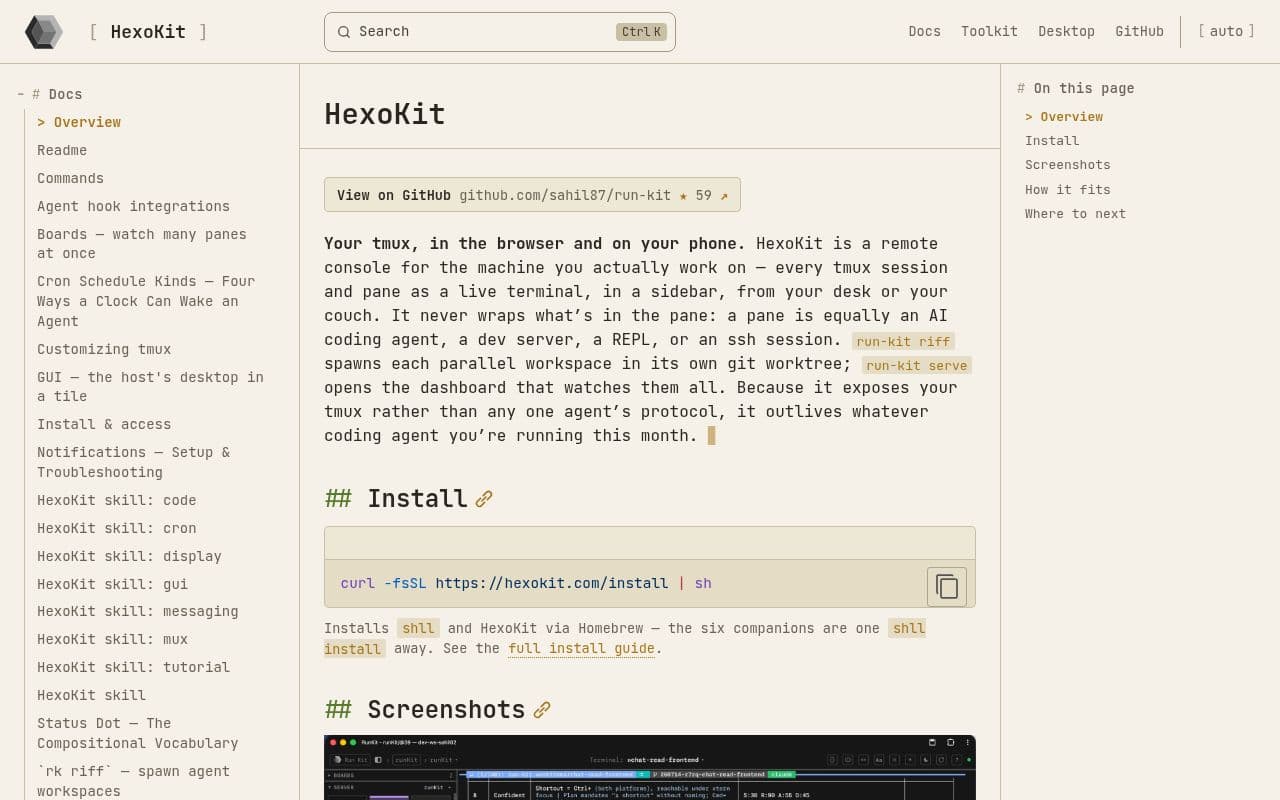Open Status Dot — Compositional Vocabulary page
The height and width of the screenshot is (800, 1280).
tap(137, 733)
